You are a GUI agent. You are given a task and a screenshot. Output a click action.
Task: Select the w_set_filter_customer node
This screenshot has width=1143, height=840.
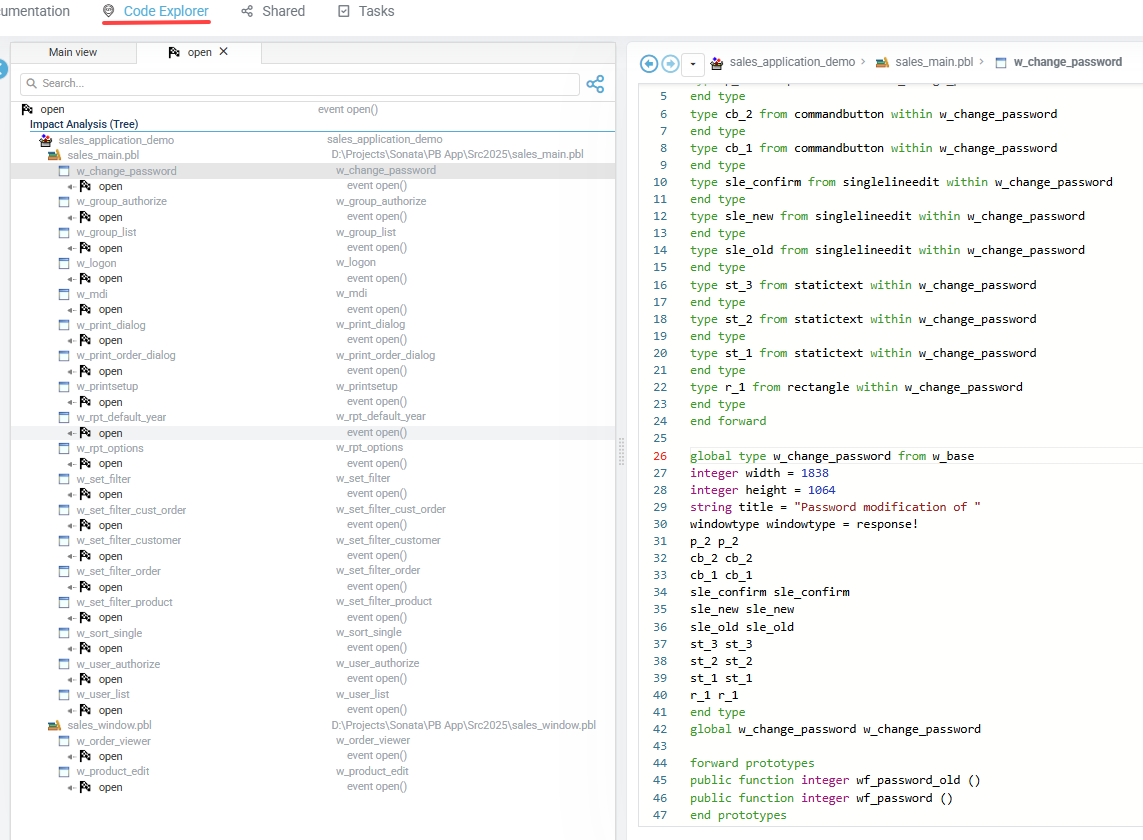pyautogui.click(x=128, y=540)
